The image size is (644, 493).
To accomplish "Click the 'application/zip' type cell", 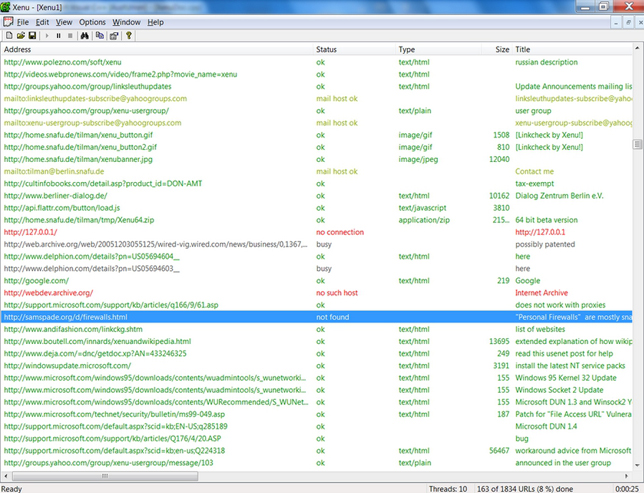I will coord(424,220).
